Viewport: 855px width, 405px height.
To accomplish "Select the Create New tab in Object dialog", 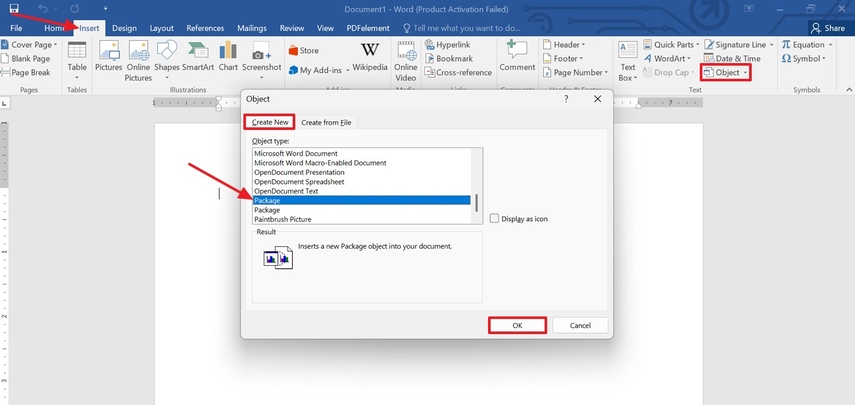I will pyautogui.click(x=270, y=122).
